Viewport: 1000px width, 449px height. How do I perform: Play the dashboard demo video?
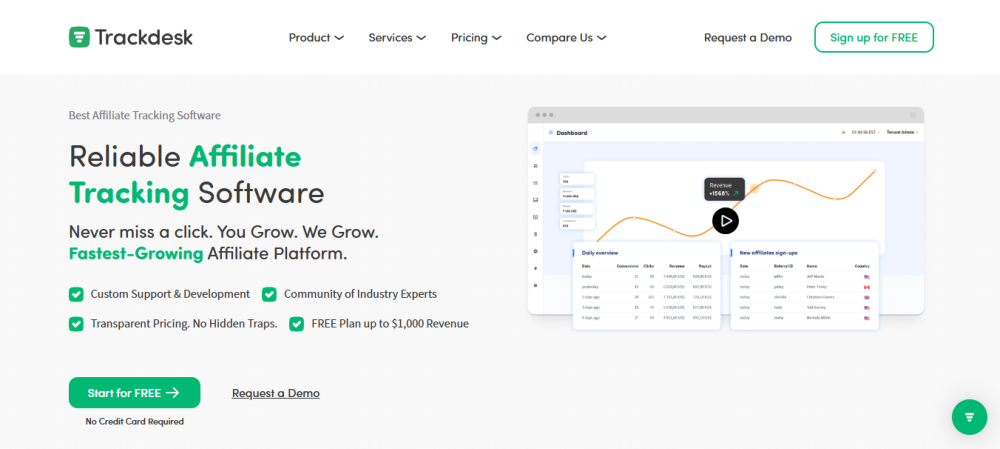pyautogui.click(x=725, y=221)
